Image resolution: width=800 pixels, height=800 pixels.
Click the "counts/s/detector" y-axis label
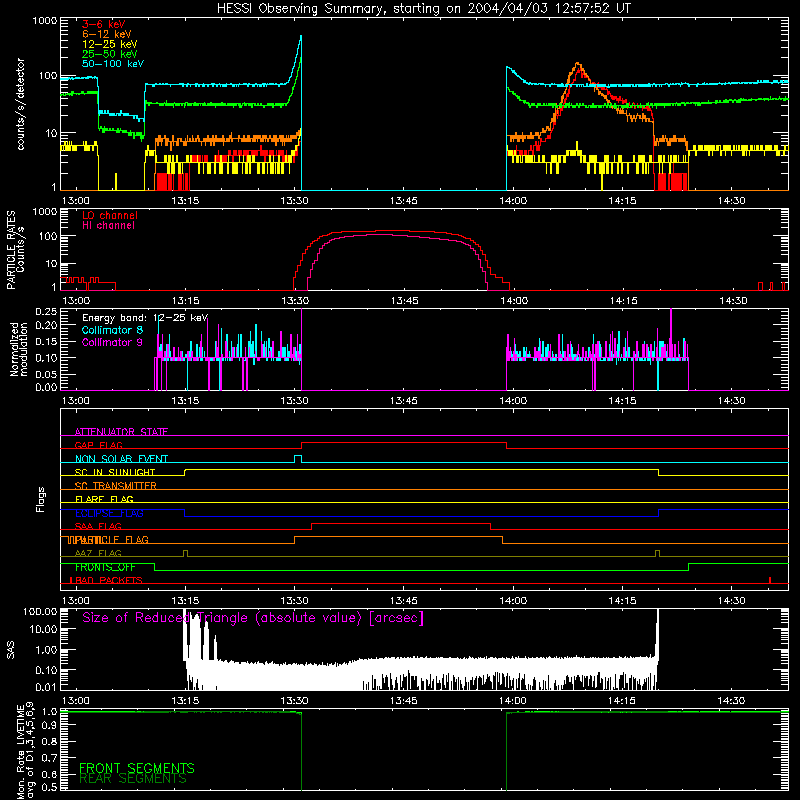21,104
